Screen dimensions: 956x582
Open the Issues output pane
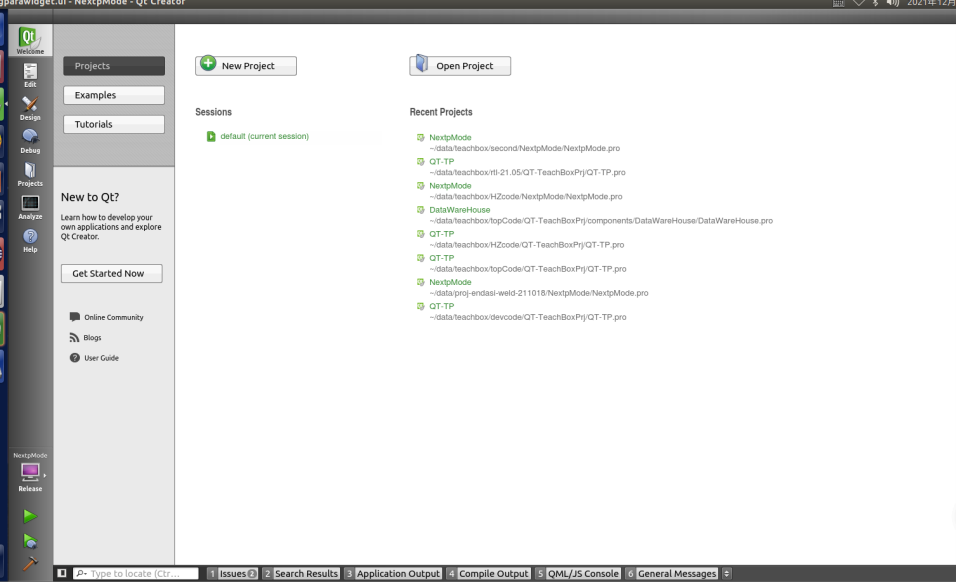[x=232, y=573]
